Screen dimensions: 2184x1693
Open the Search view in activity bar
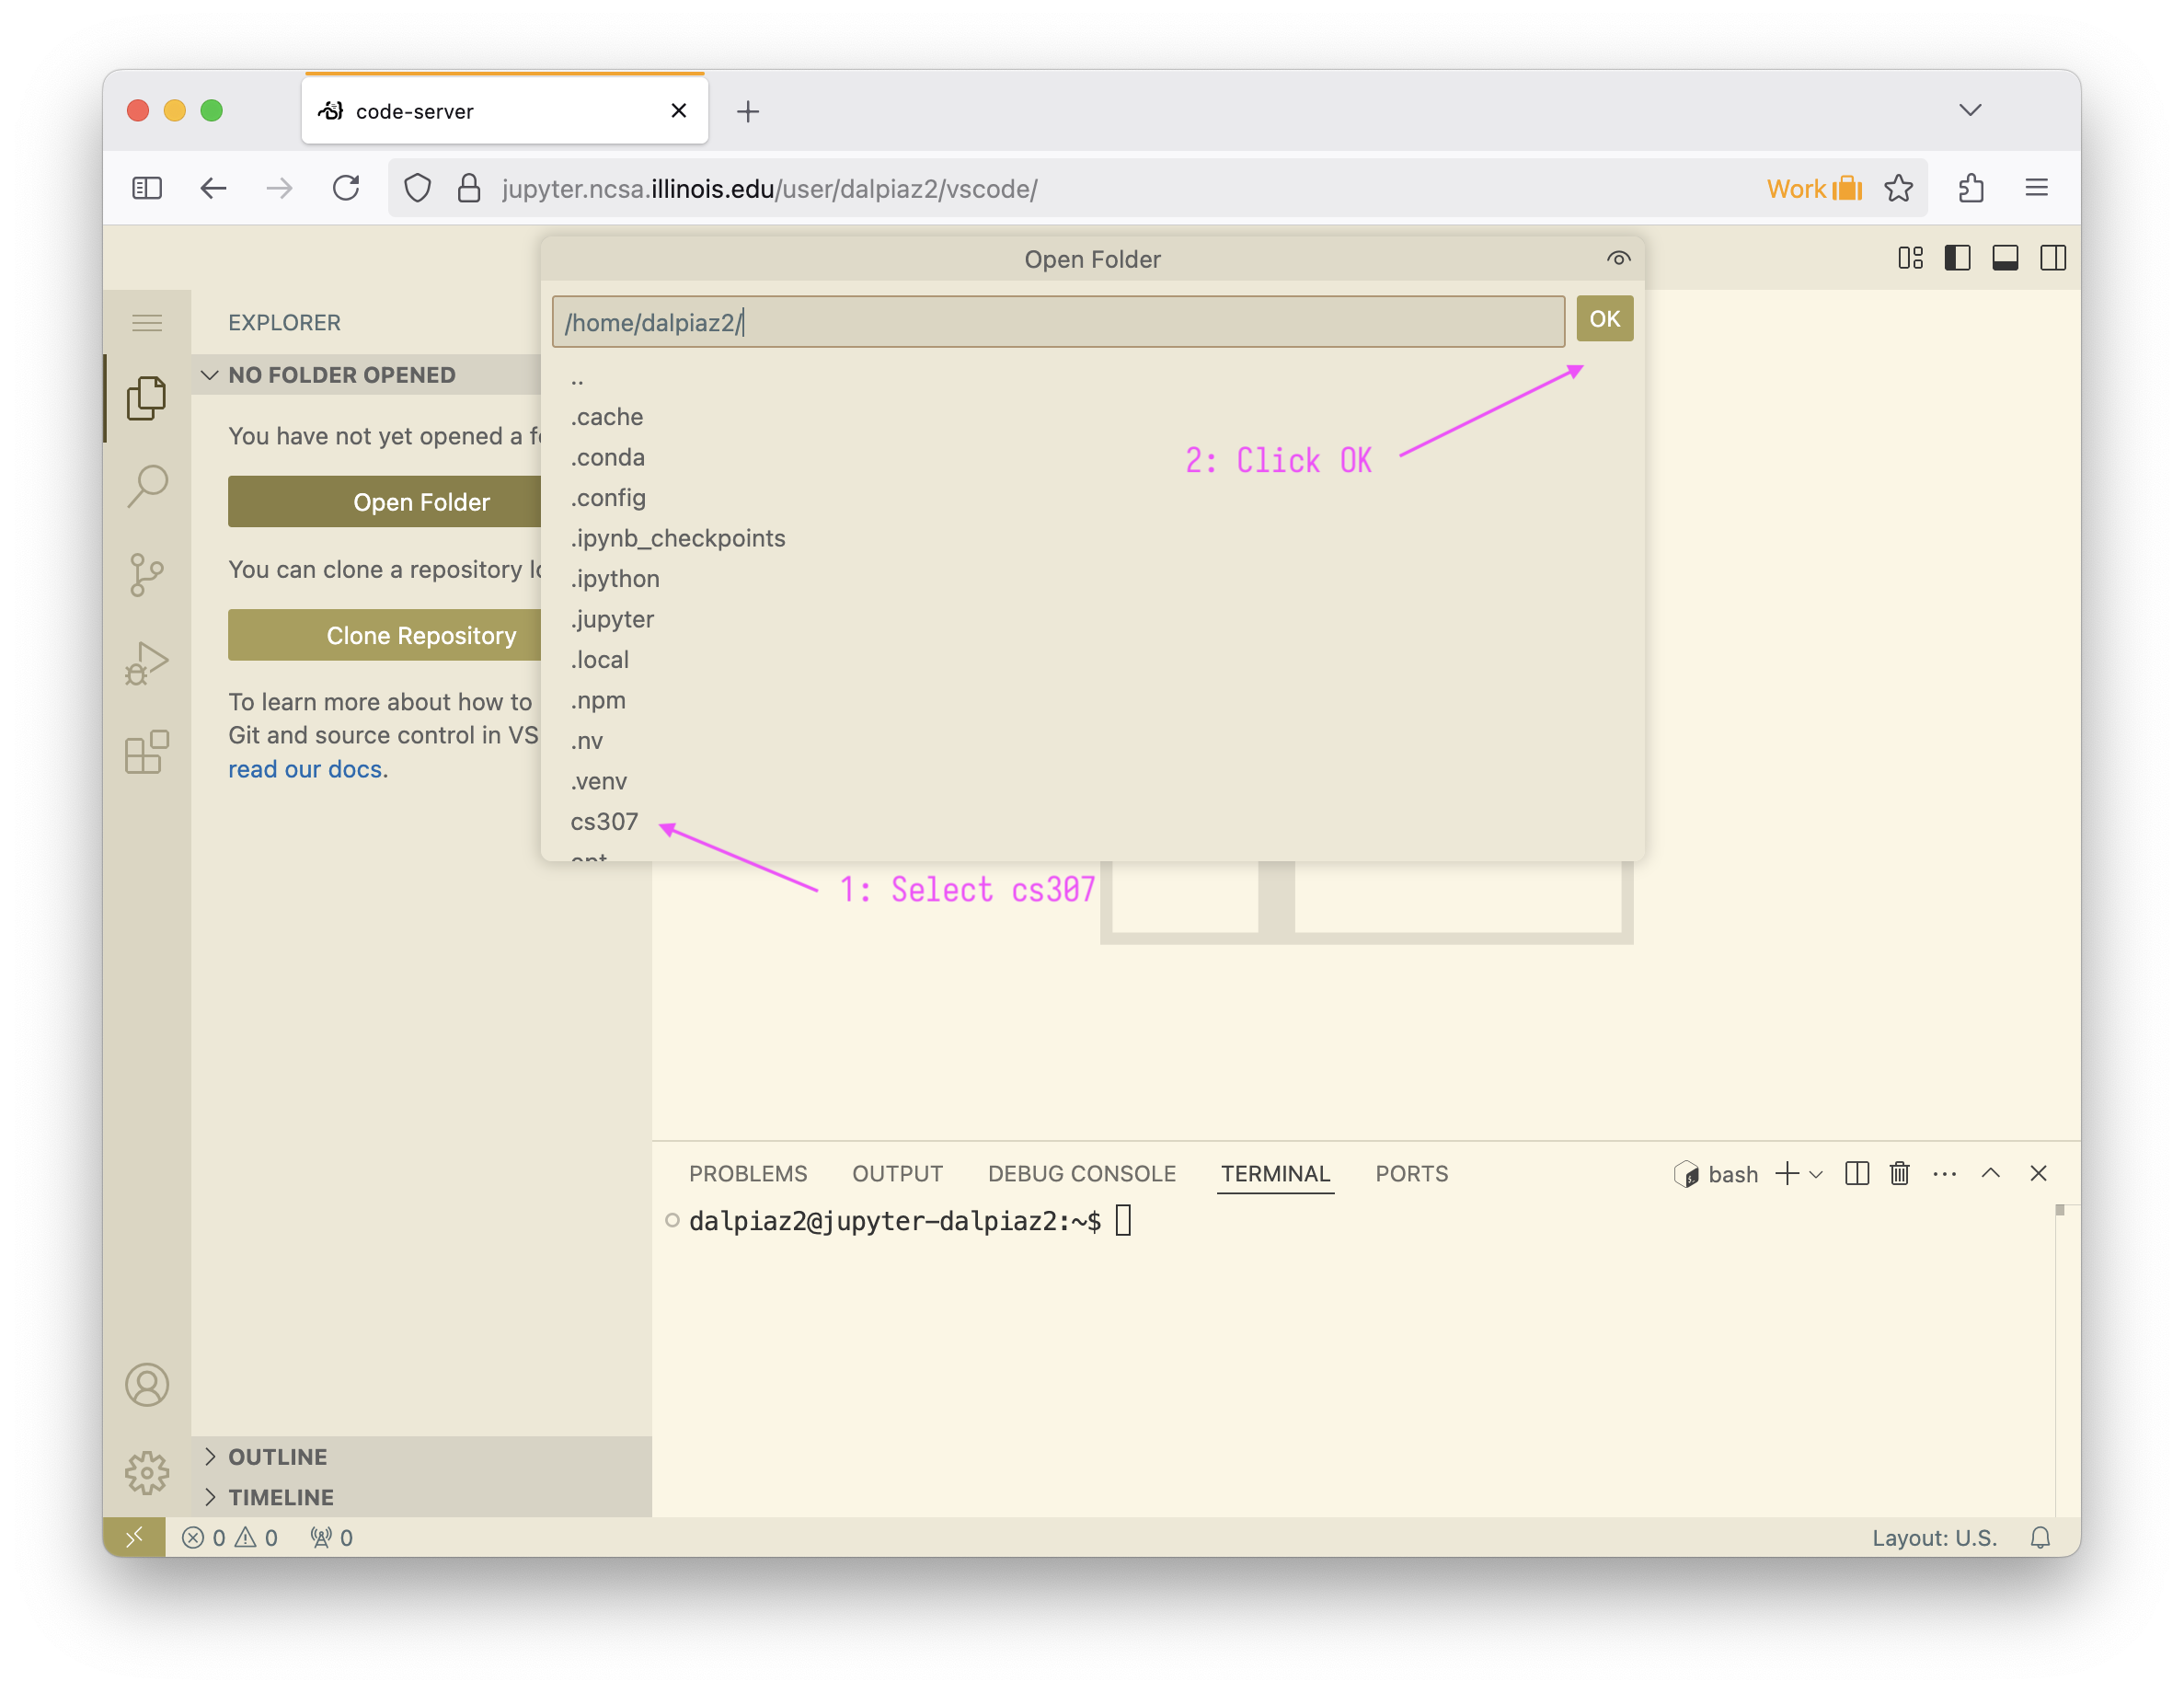pos(147,487)
